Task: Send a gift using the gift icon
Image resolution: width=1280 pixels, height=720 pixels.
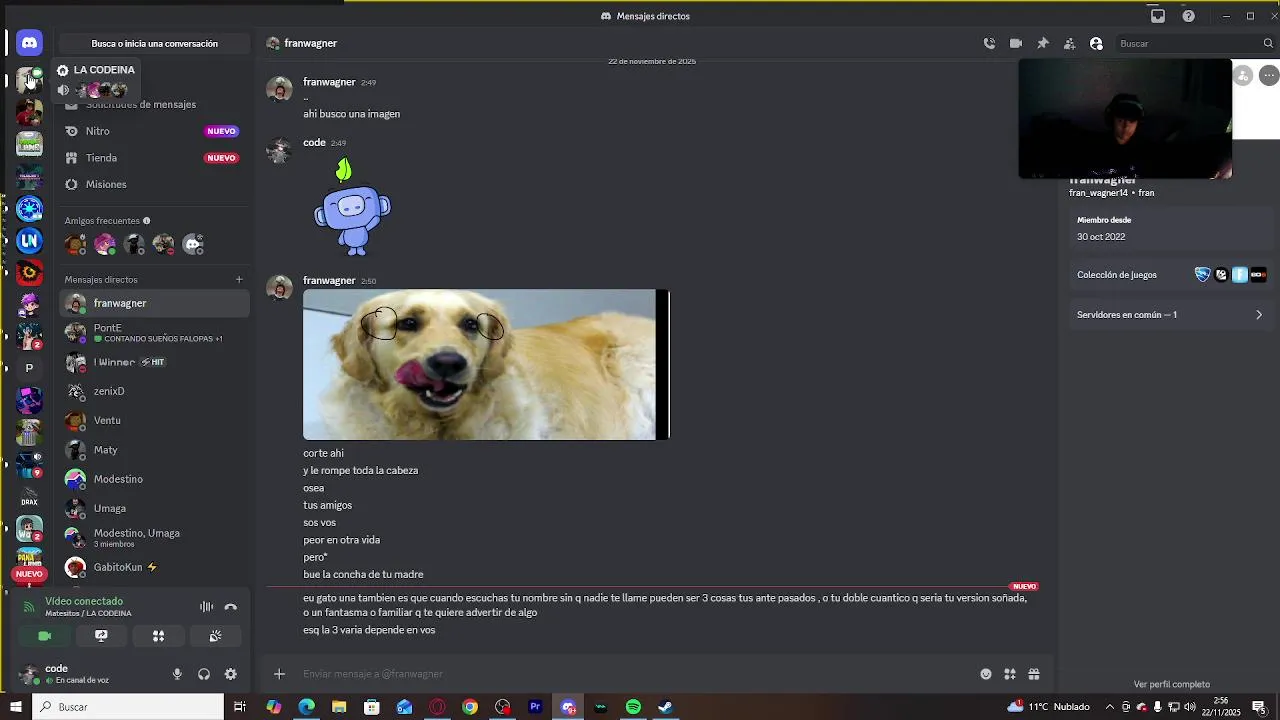Action: coord(1034,674)
